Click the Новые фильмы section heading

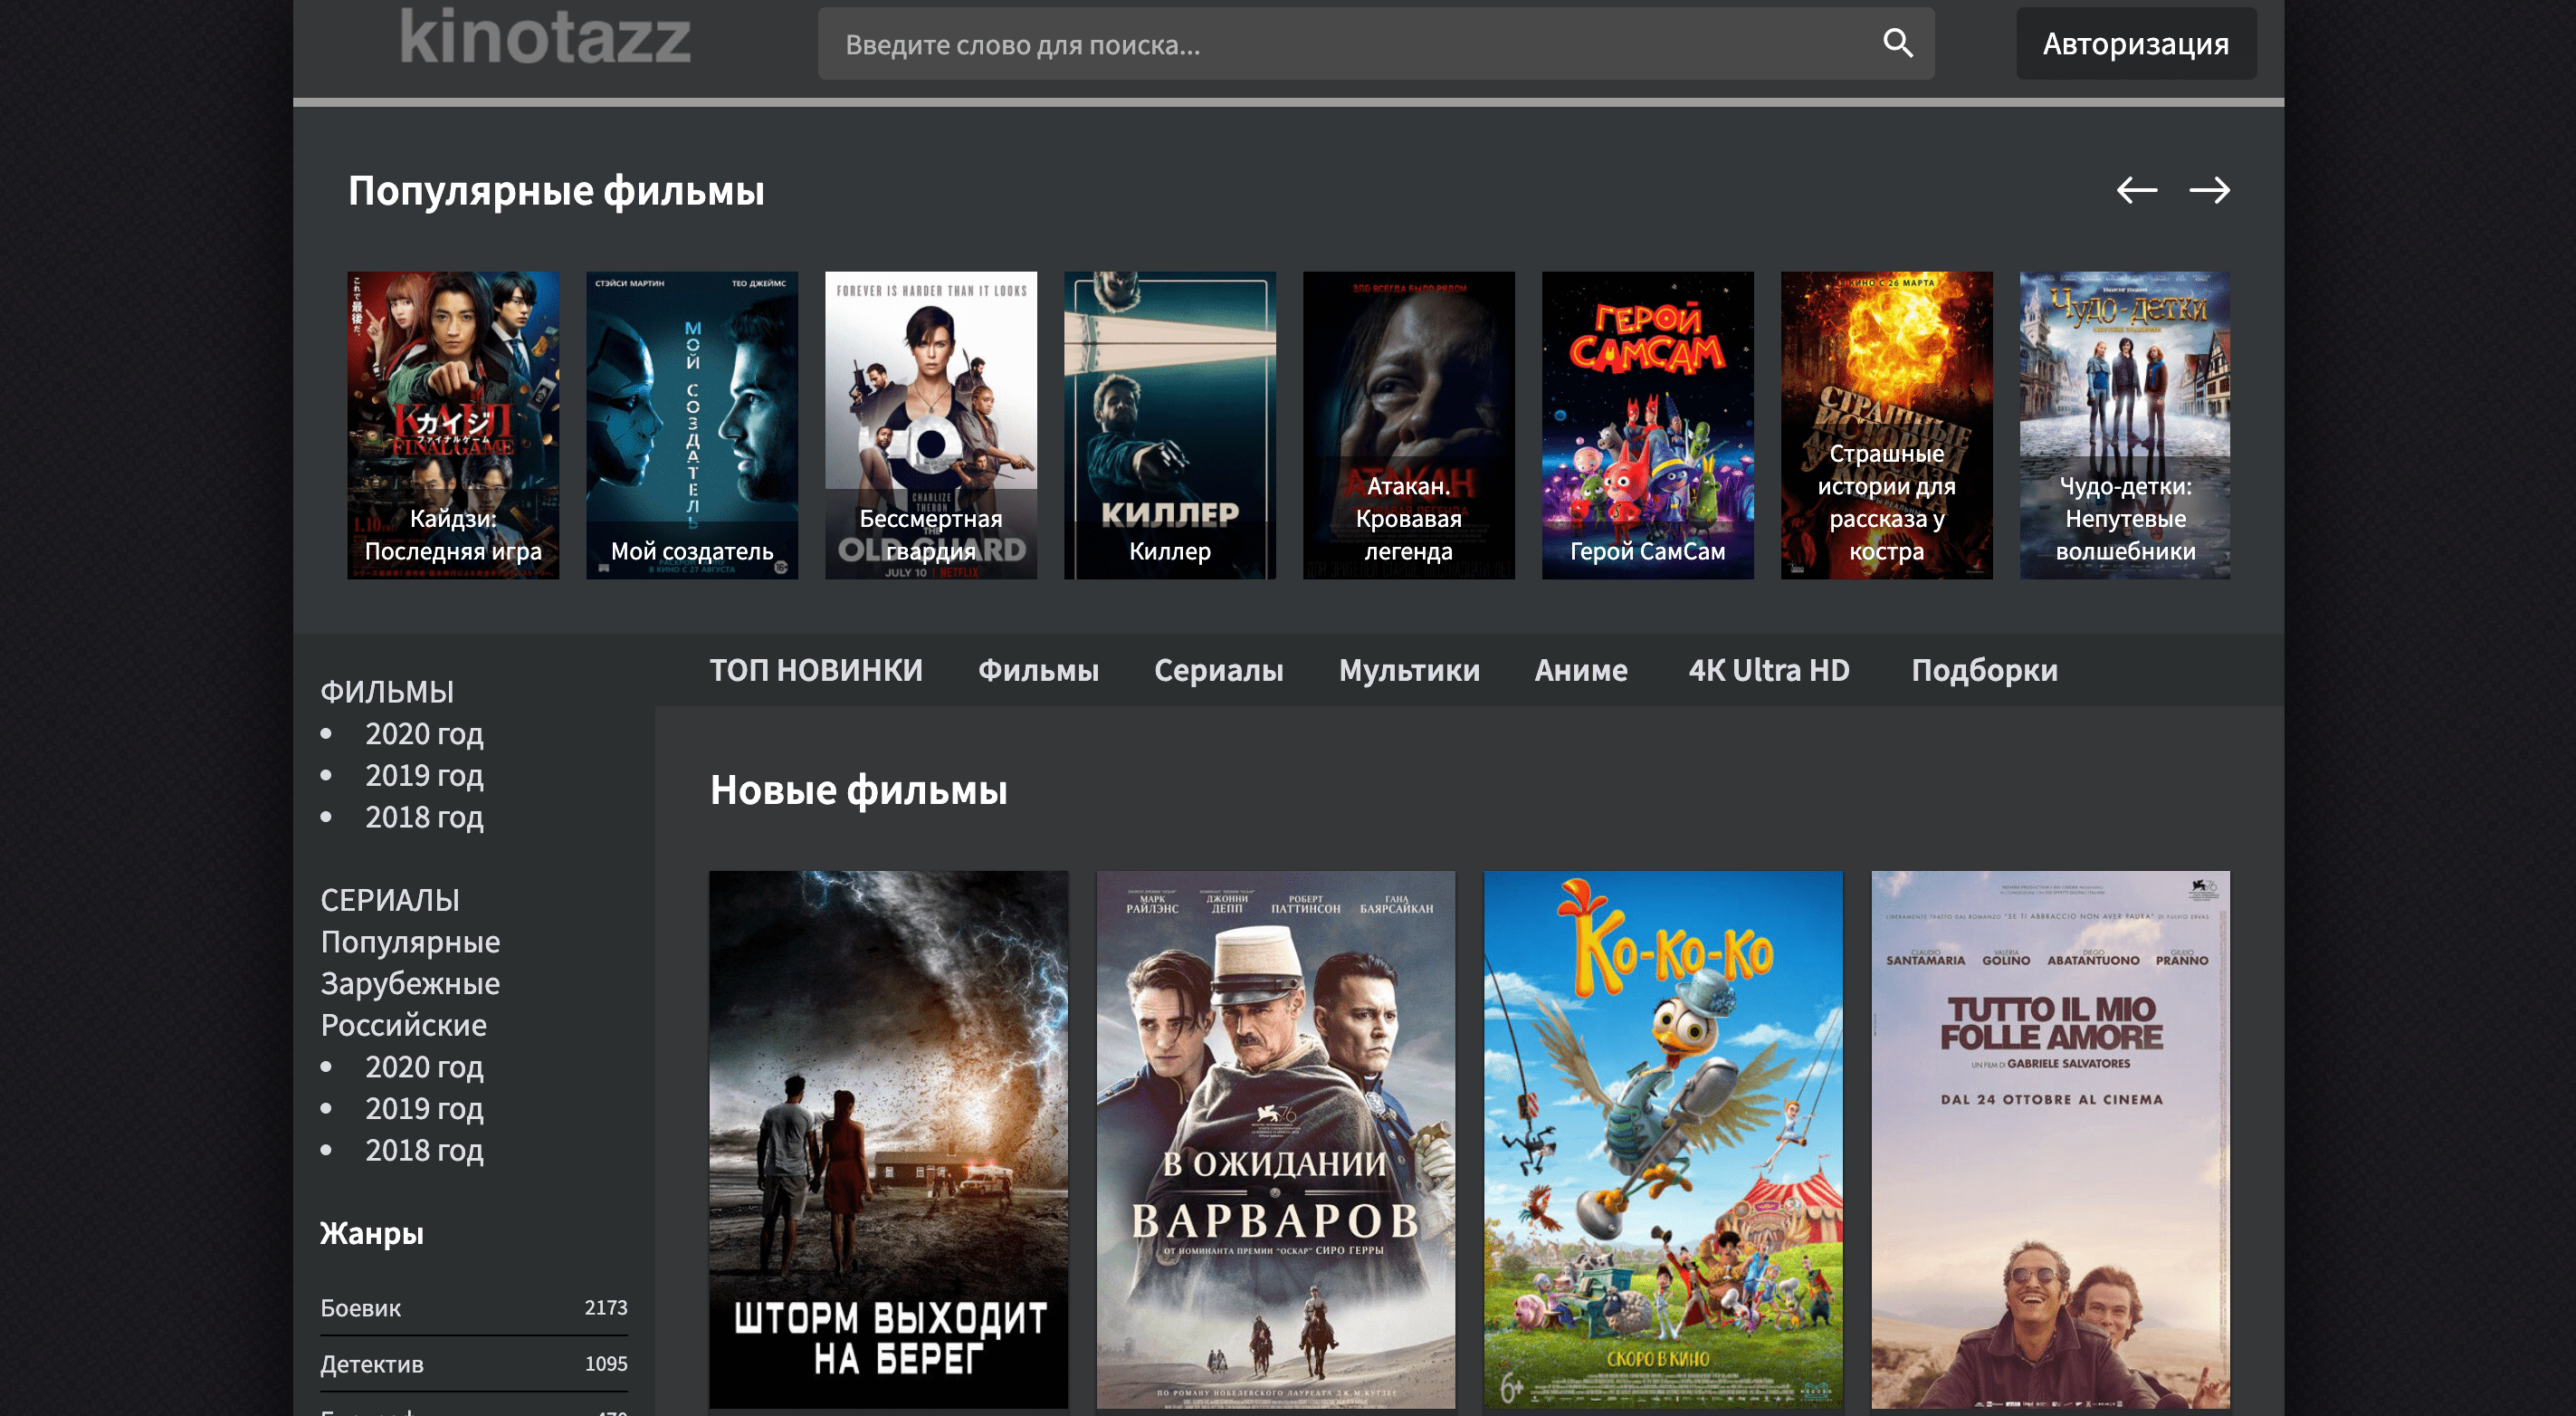[858, 790]
